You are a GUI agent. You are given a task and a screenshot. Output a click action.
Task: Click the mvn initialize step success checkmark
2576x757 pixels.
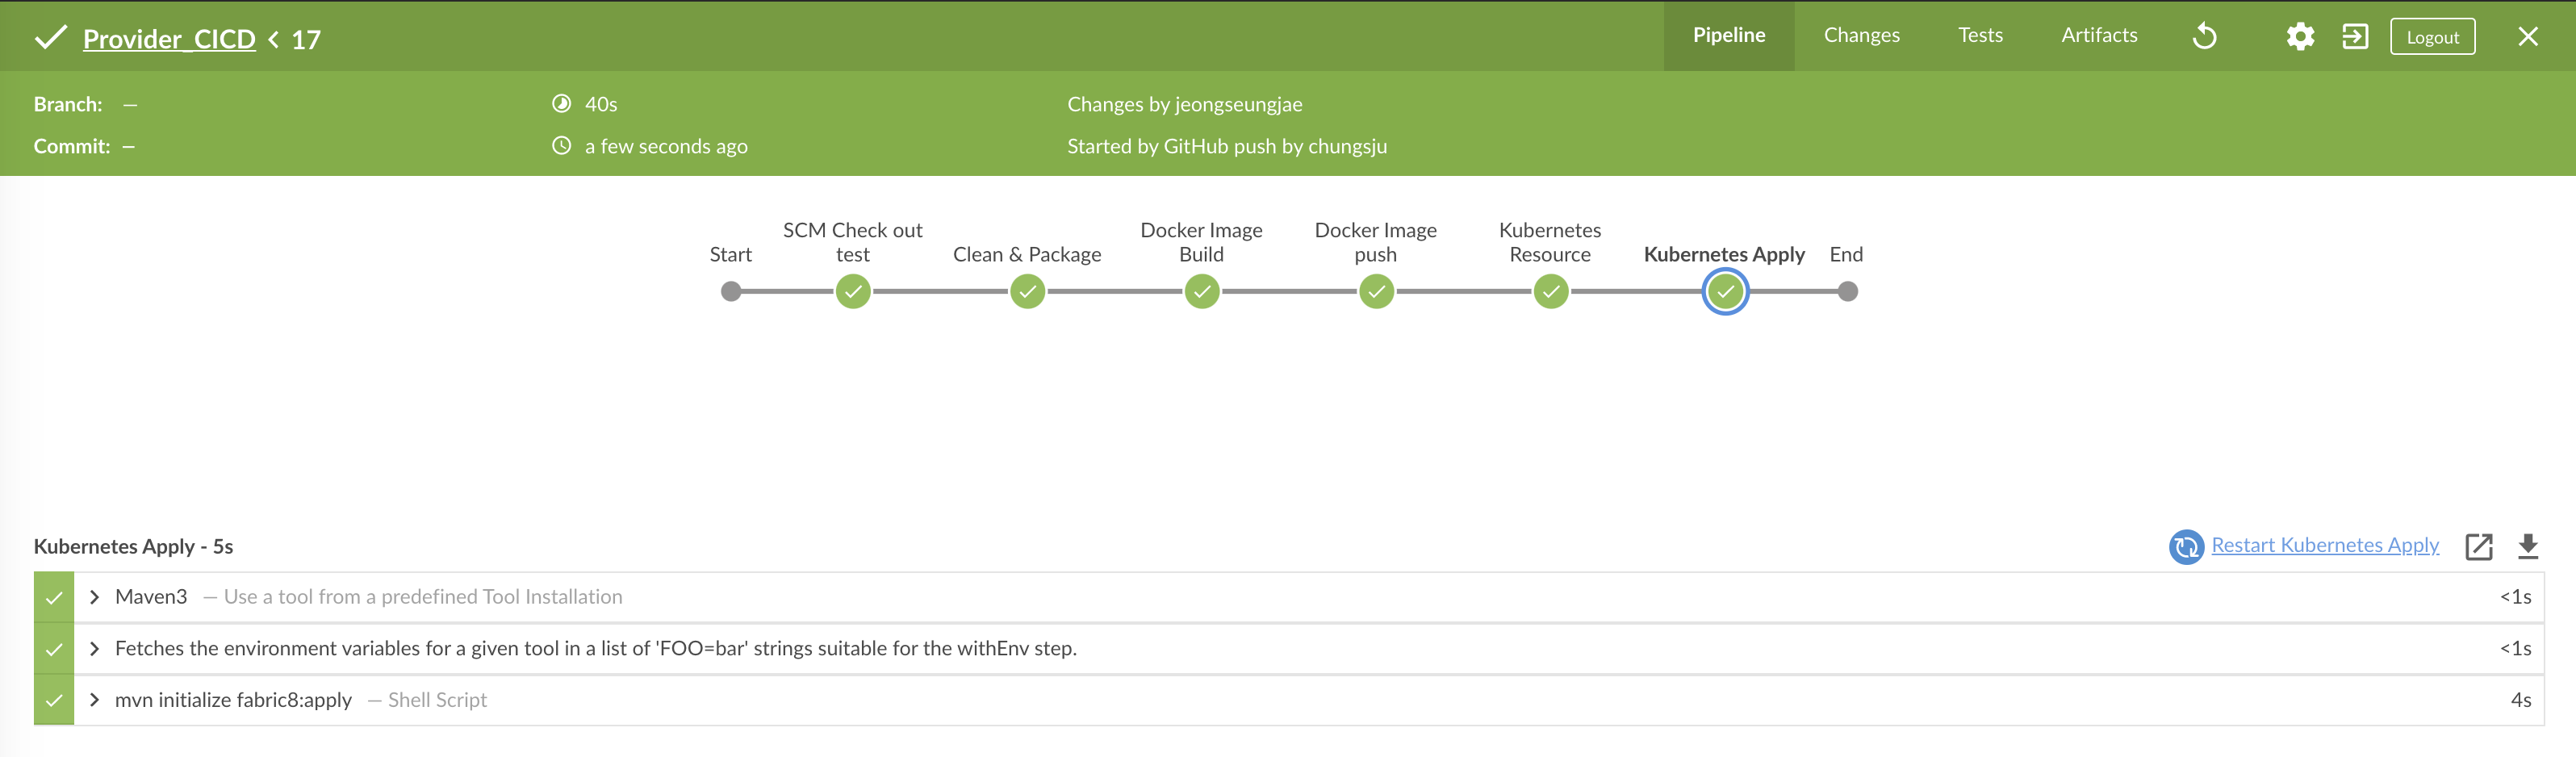(x=54, y=701)
